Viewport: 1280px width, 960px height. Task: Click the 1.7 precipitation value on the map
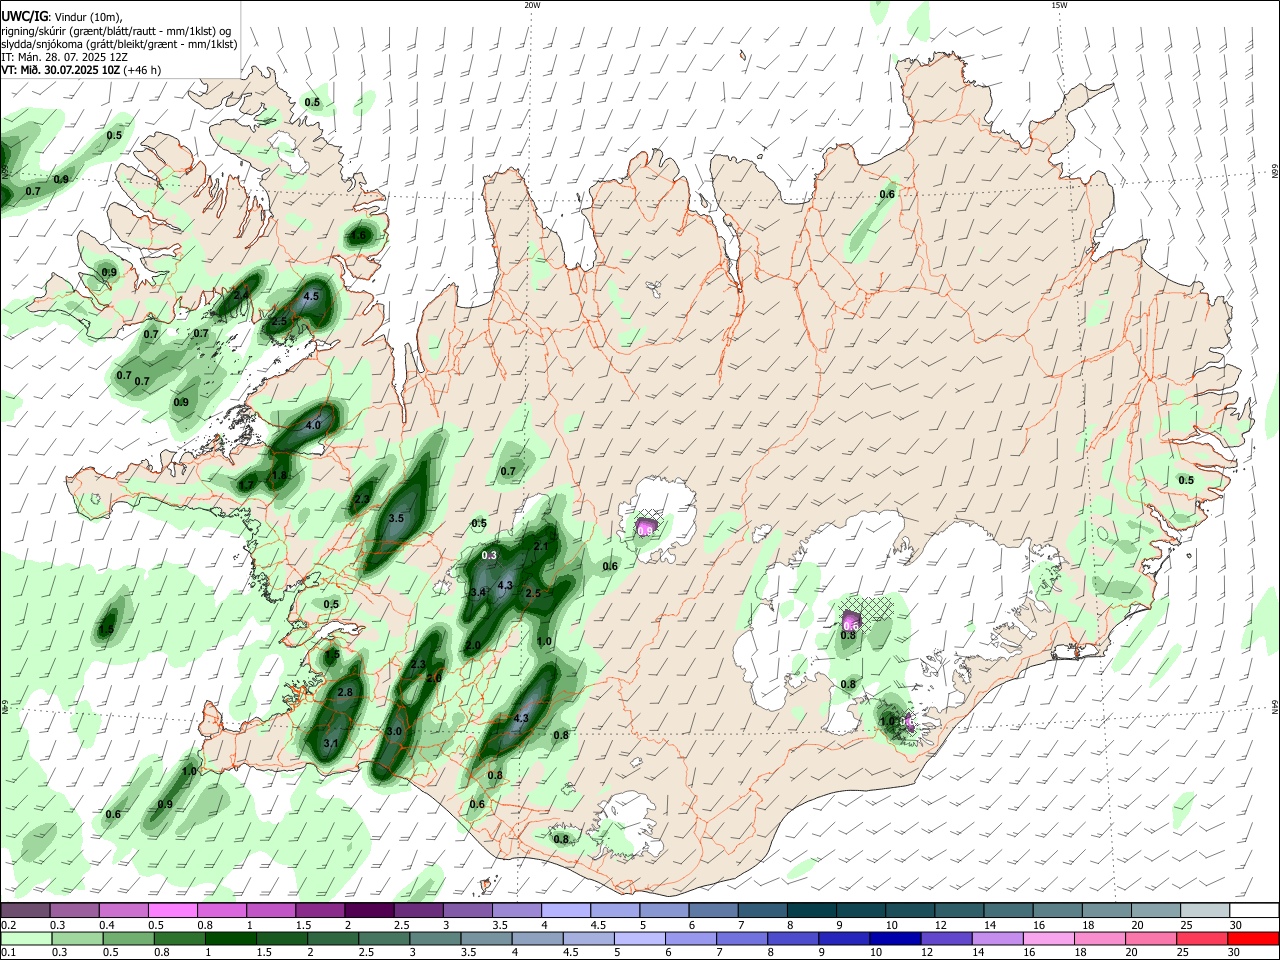246,485
